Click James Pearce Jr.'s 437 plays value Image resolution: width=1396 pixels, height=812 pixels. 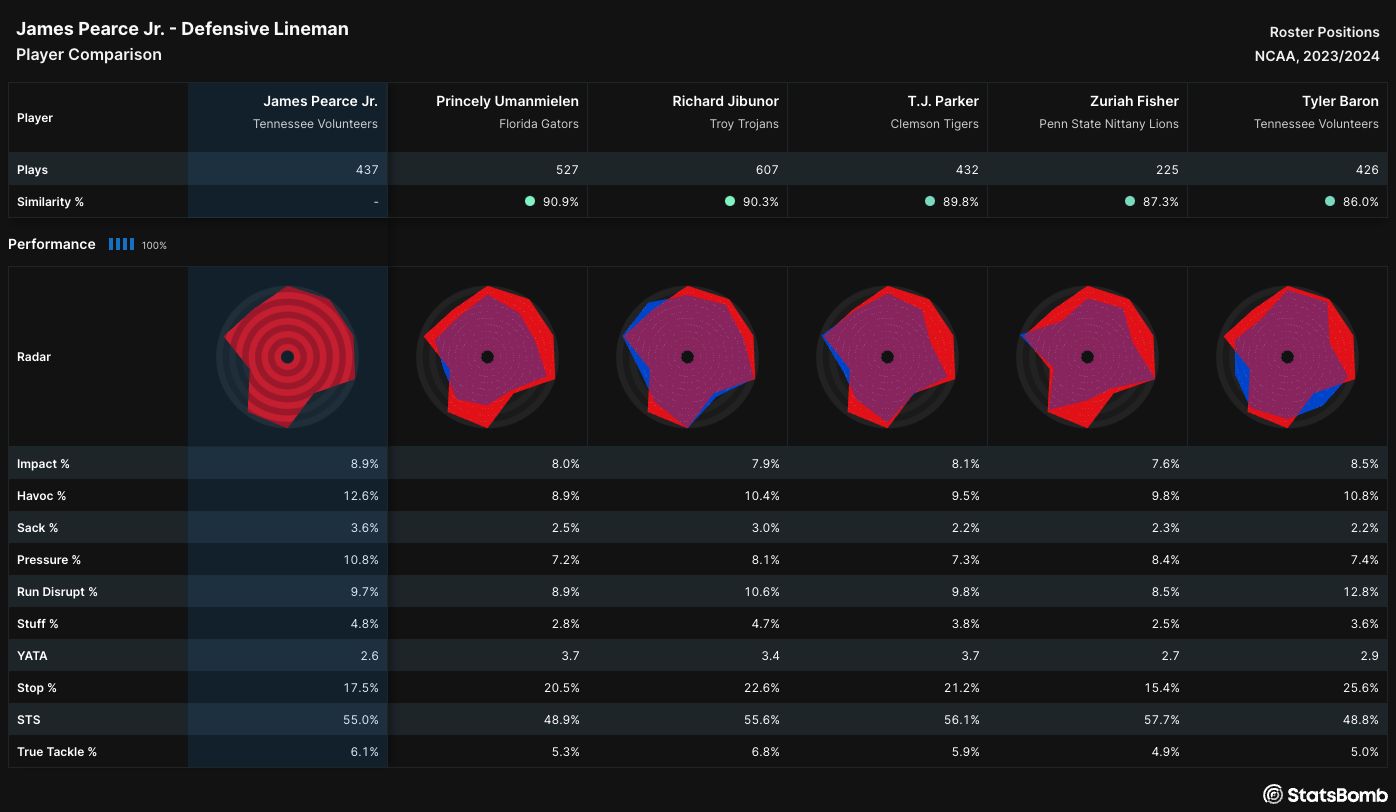367,170
